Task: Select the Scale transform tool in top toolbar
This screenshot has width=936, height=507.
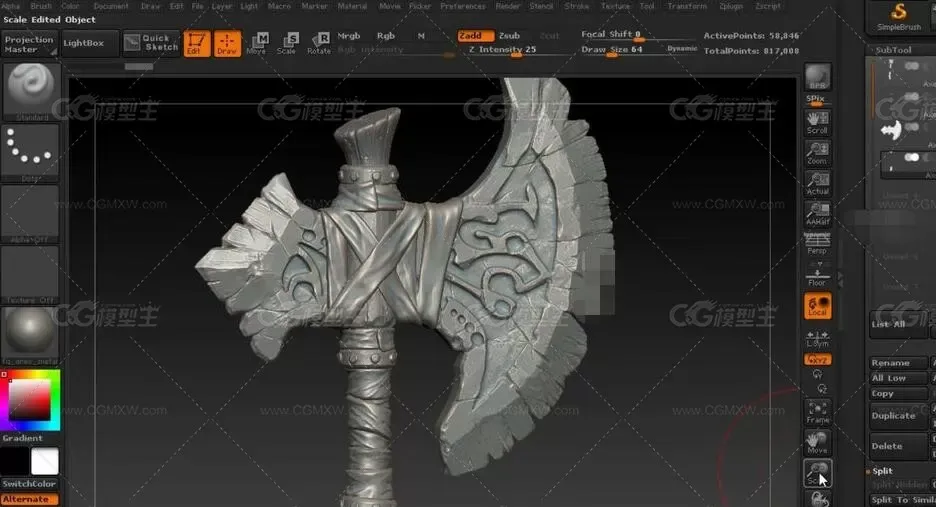Action: [x=288, y=44]
